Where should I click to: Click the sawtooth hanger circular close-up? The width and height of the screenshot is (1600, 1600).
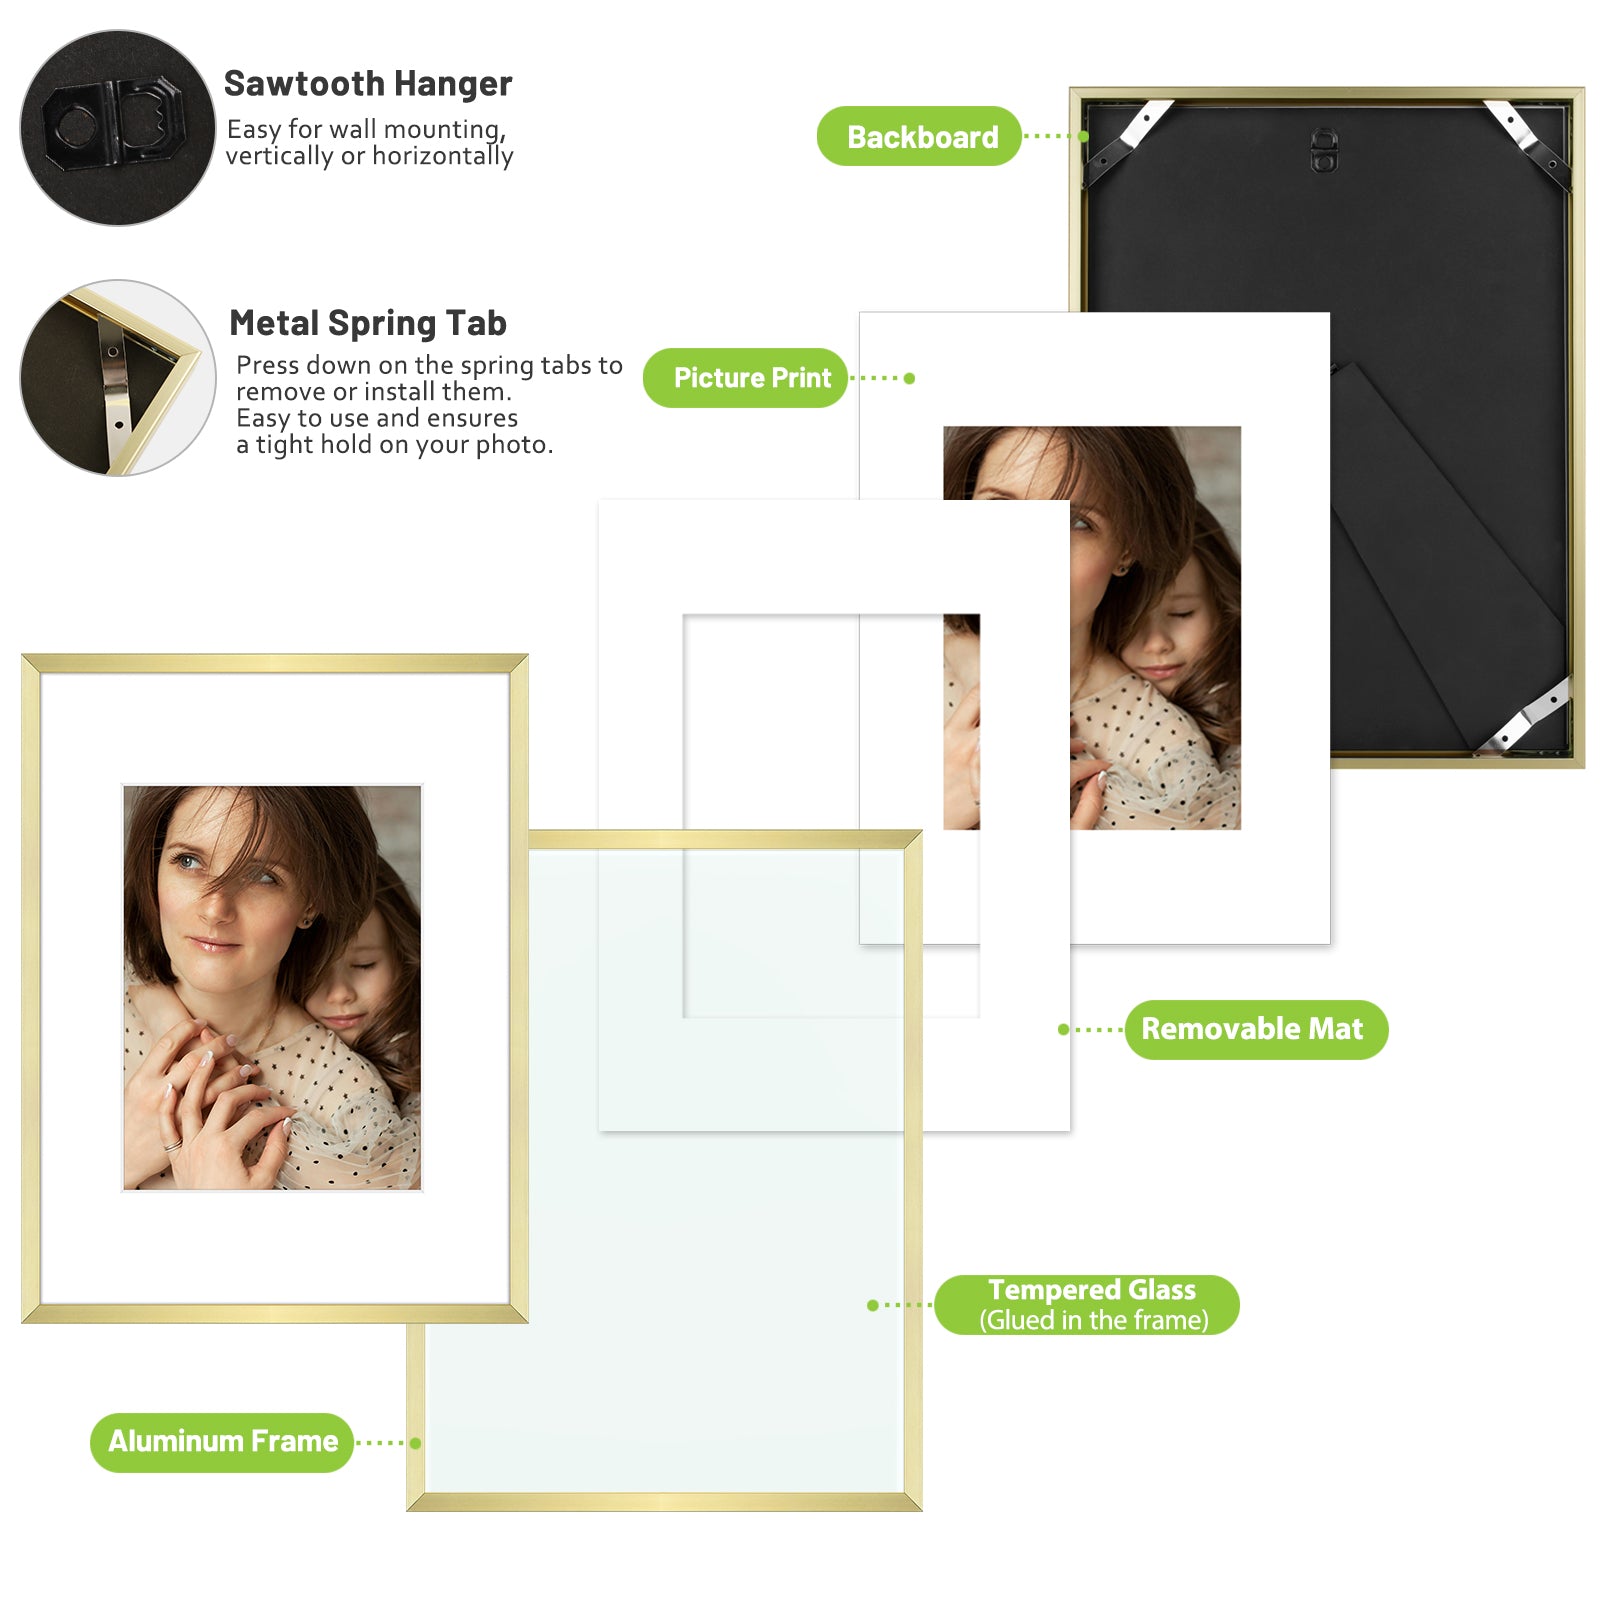click(118, 127)
